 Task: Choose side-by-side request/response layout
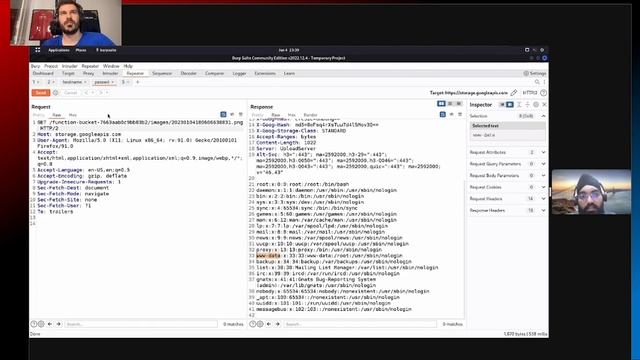(x=441, y=104)
